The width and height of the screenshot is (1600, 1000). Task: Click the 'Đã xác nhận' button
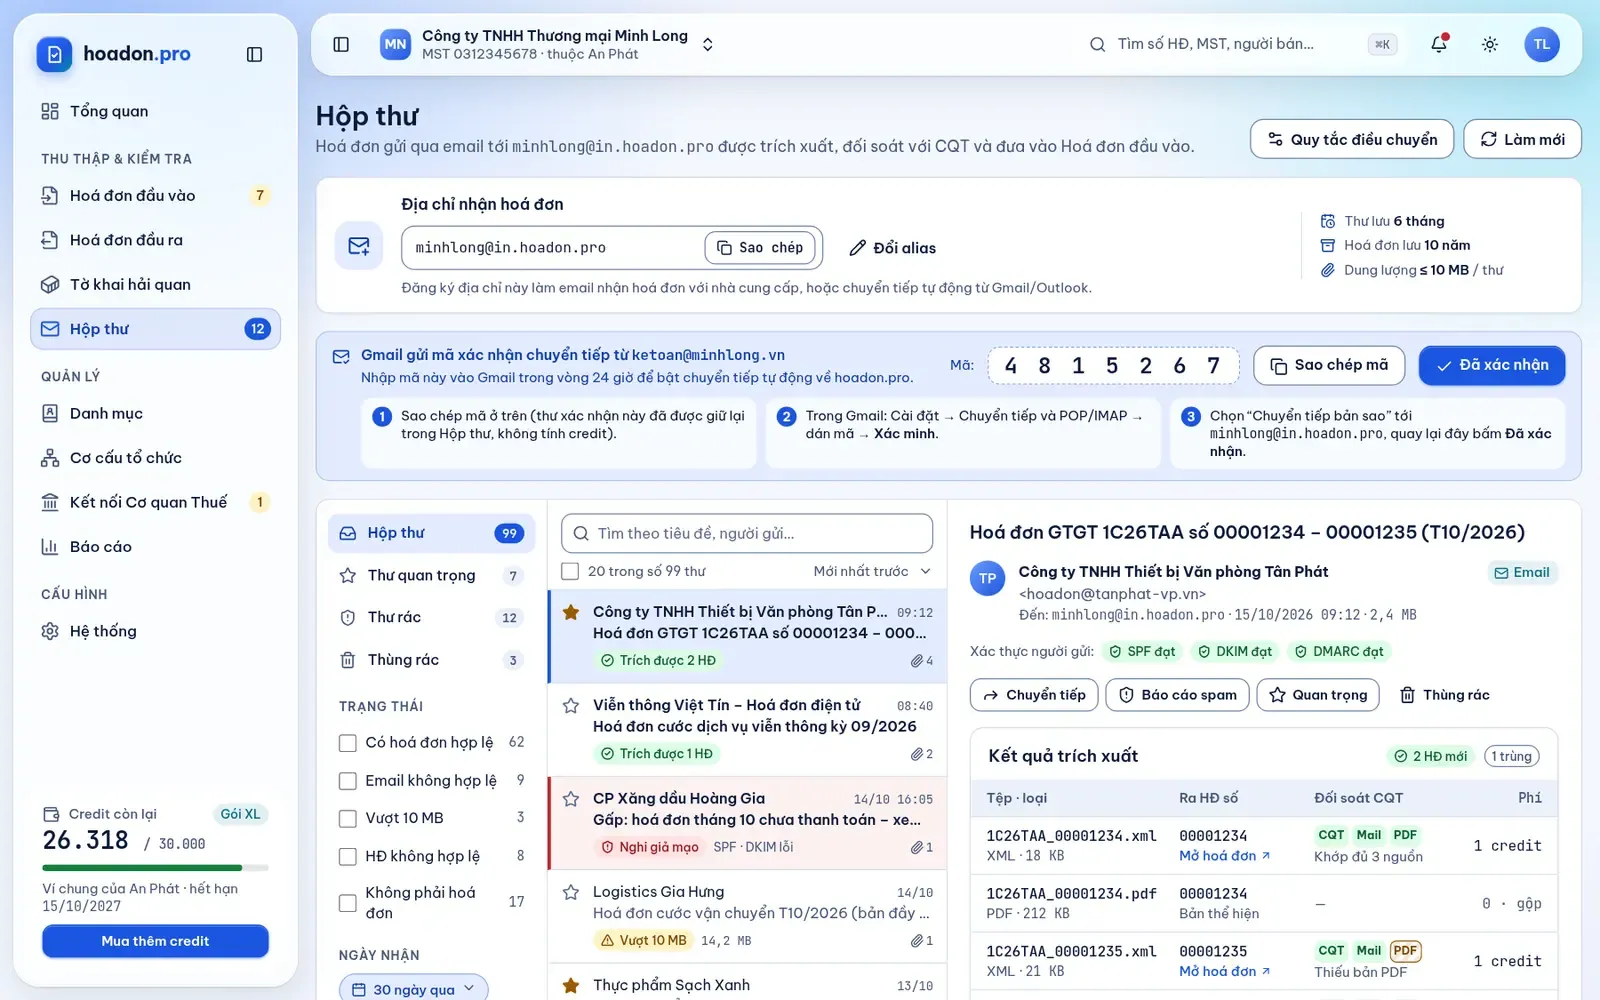pos(1491,365)
